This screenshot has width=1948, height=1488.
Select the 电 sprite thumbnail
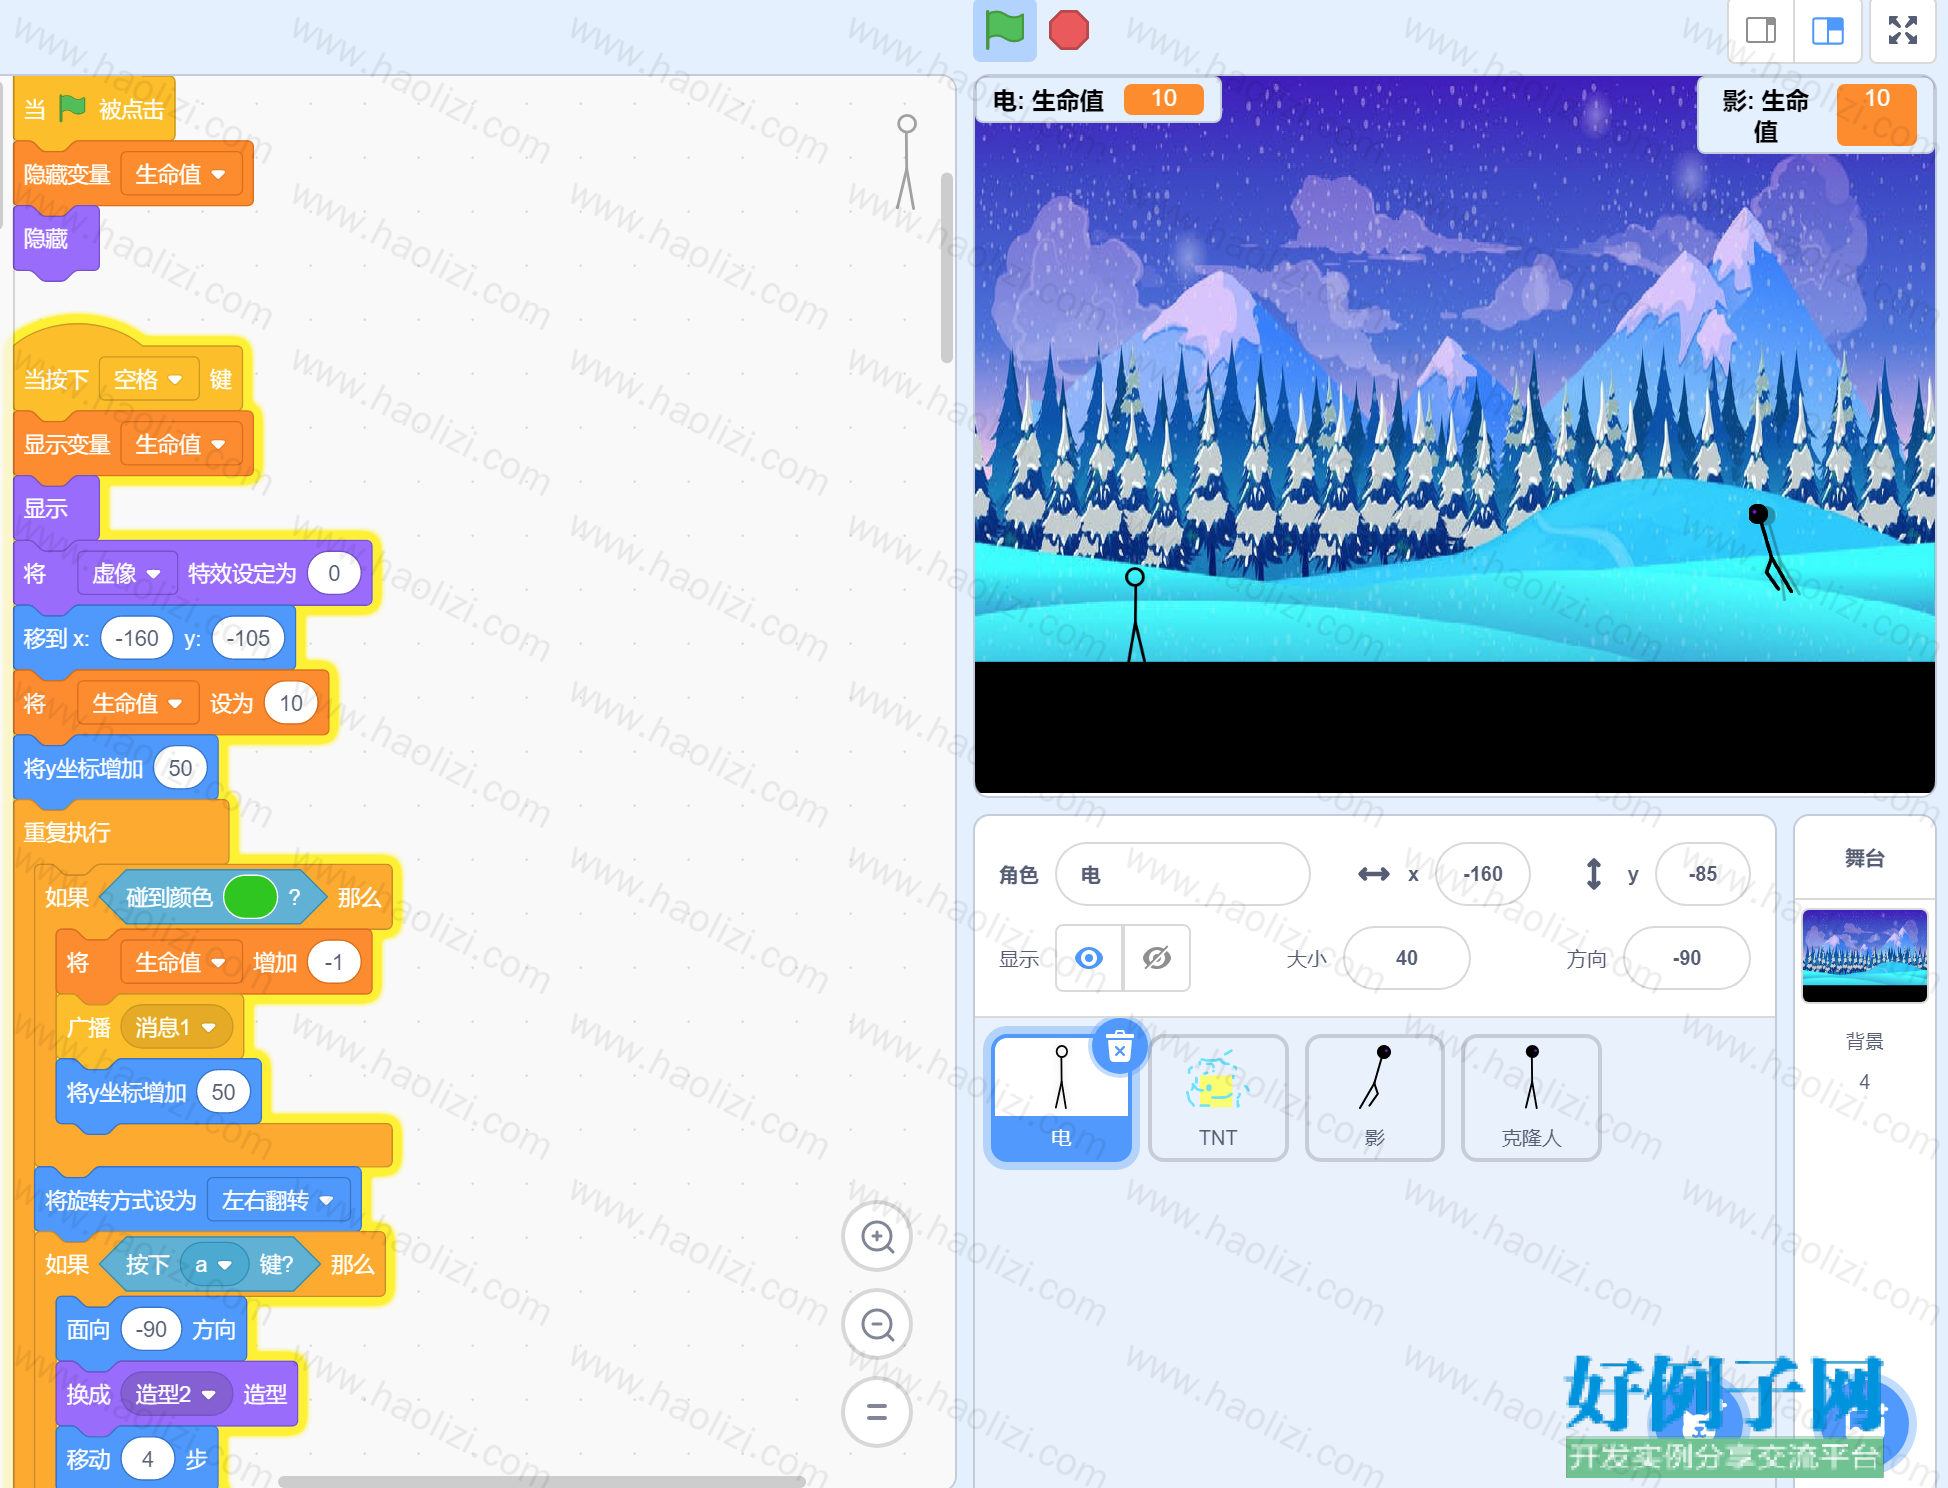pos(1061,1098)
